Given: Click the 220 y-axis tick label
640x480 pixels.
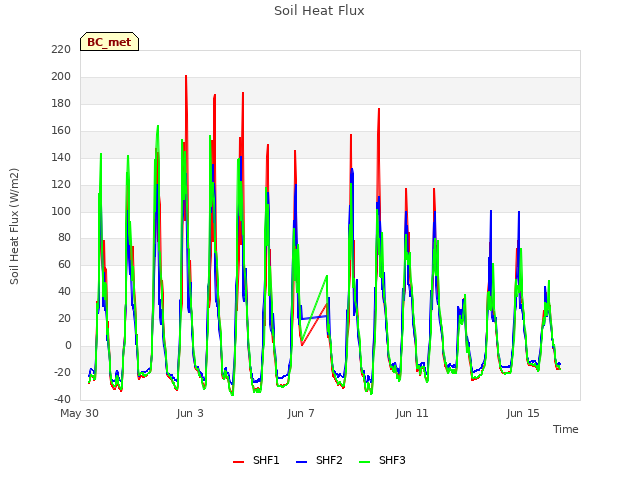Looking at the screenshot, I should 61,50.
